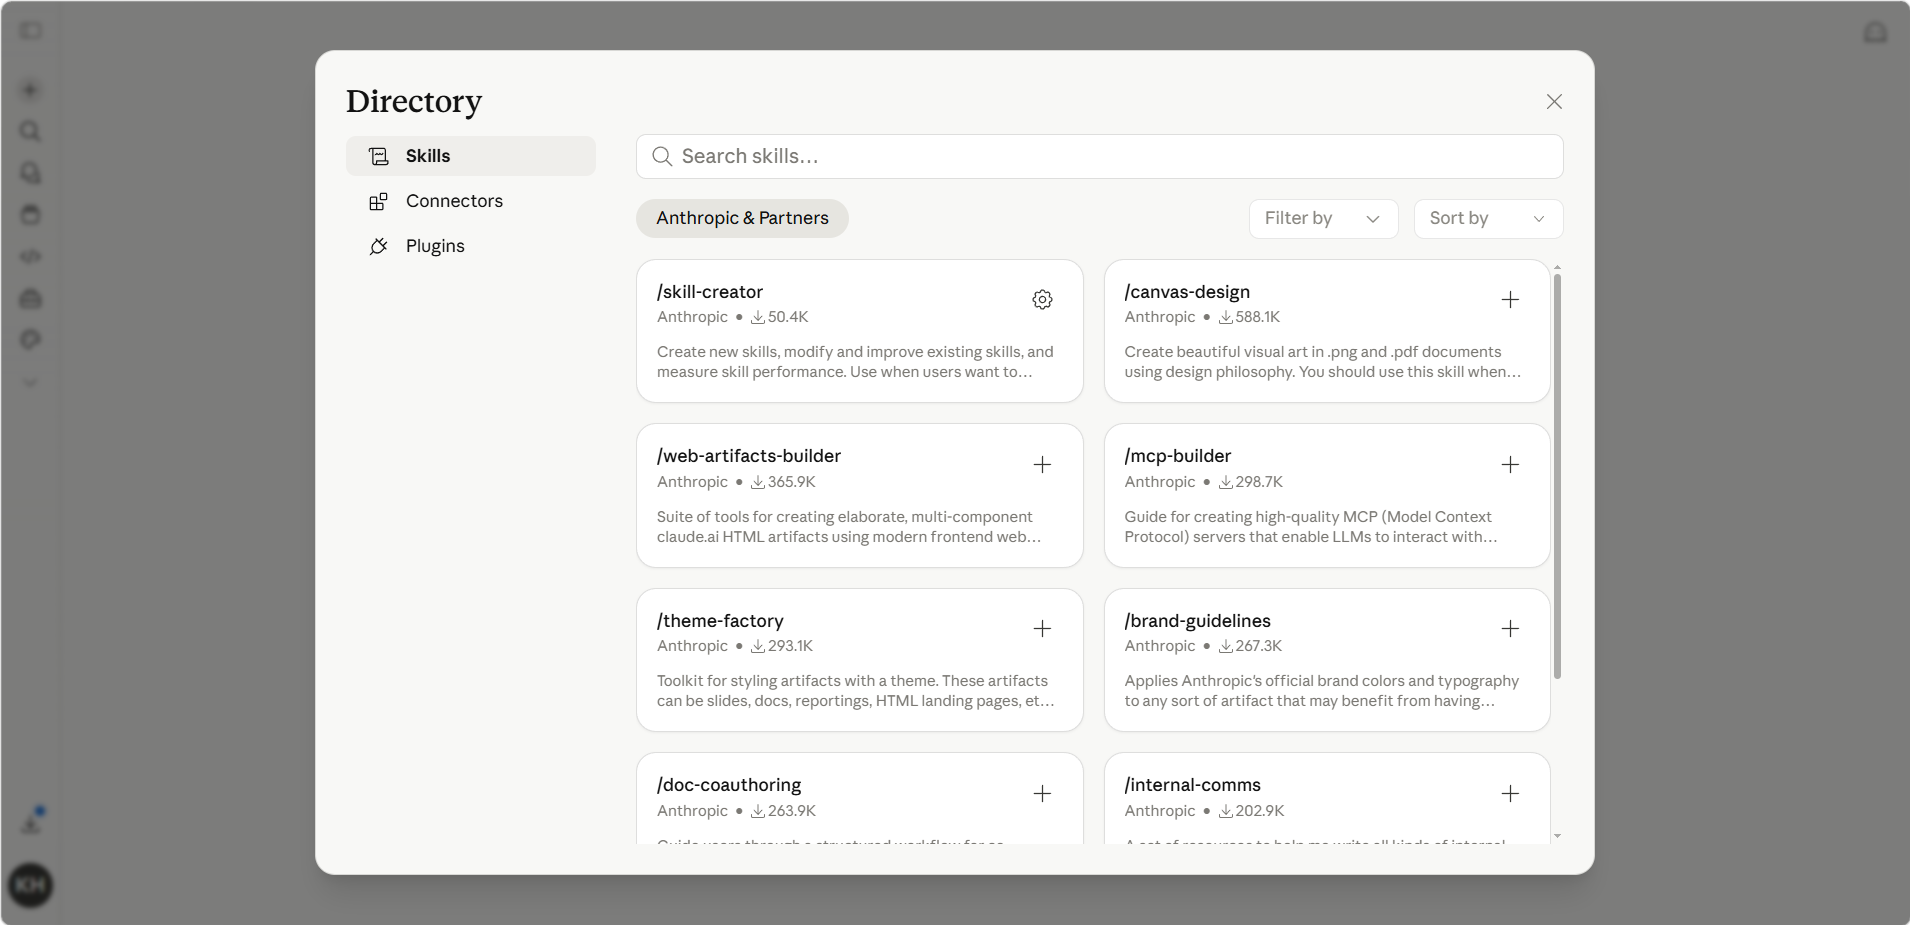Click the skills list vertical scrollbar thumb
The width and height of the screenshot is (1910, 925).
point(1557,477)
